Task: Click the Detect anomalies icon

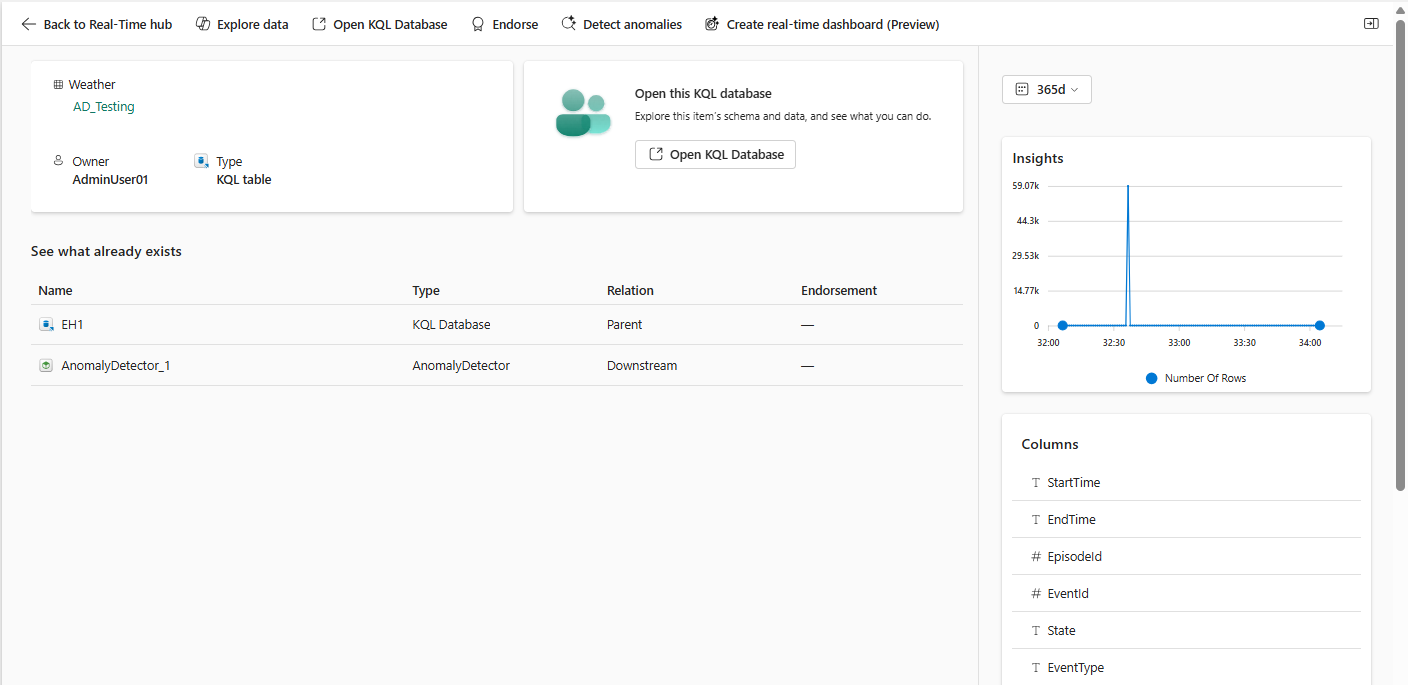Action: [568, 24]
